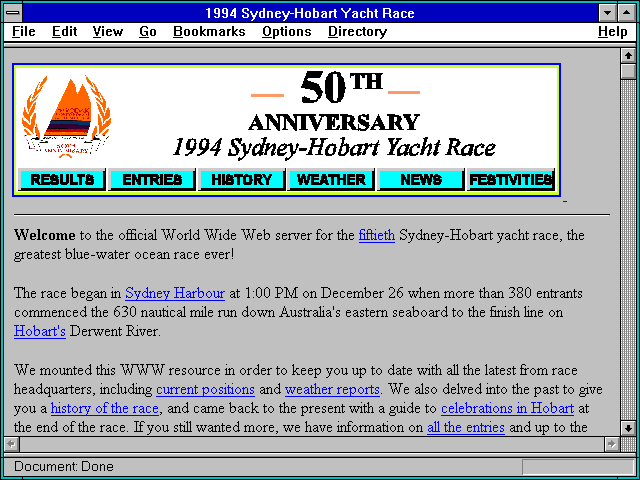Follow the 'Sydney Harbour' link

(x=175, y=293)
